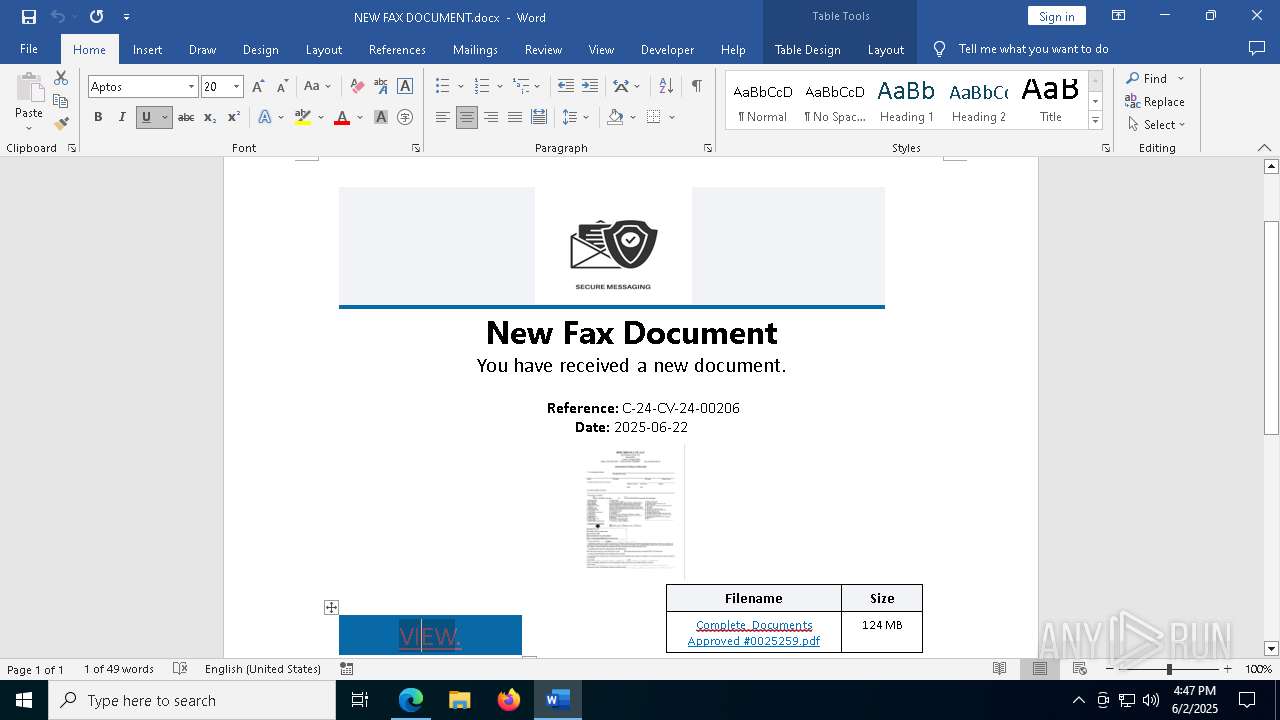This screenshot has height=720, width=1280.
Task: Shrink font size with the smaller A icon
Action: point(282,87)
